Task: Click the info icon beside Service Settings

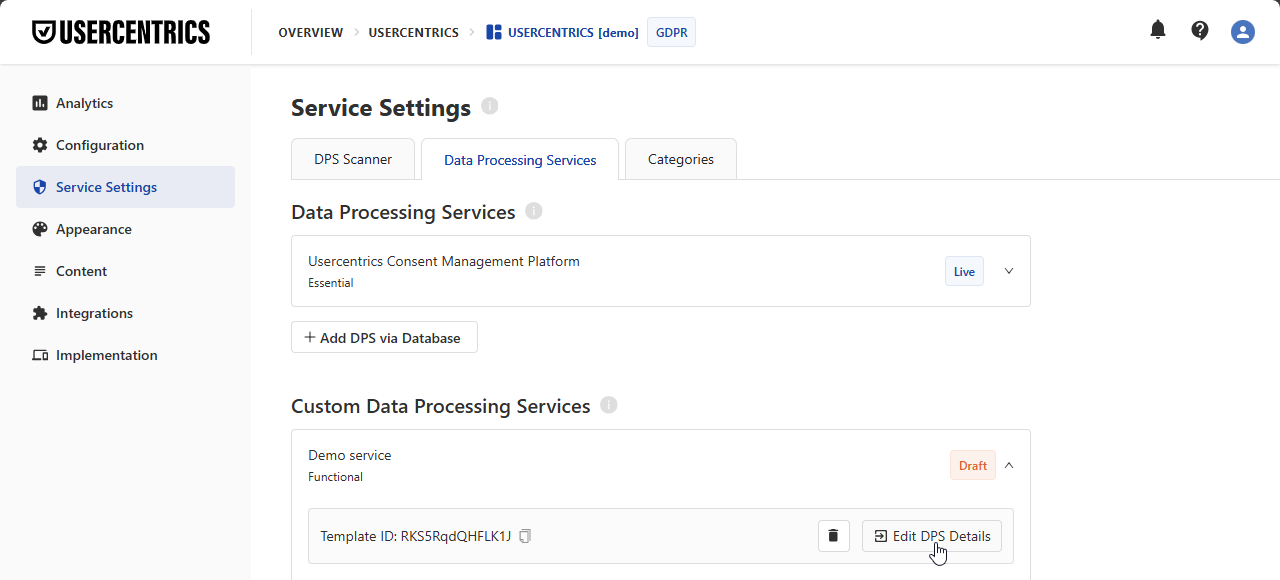Action: coord(489,106)
